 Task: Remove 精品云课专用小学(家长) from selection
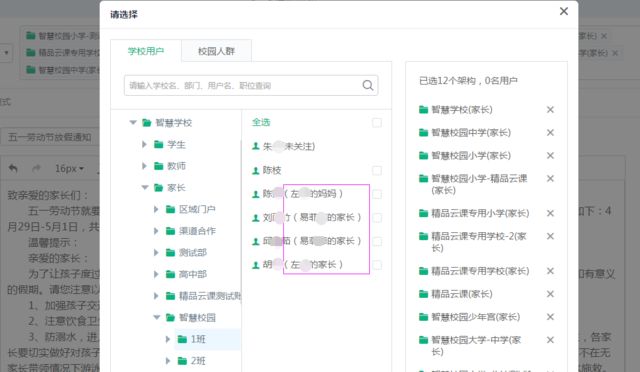click(550, 213)
